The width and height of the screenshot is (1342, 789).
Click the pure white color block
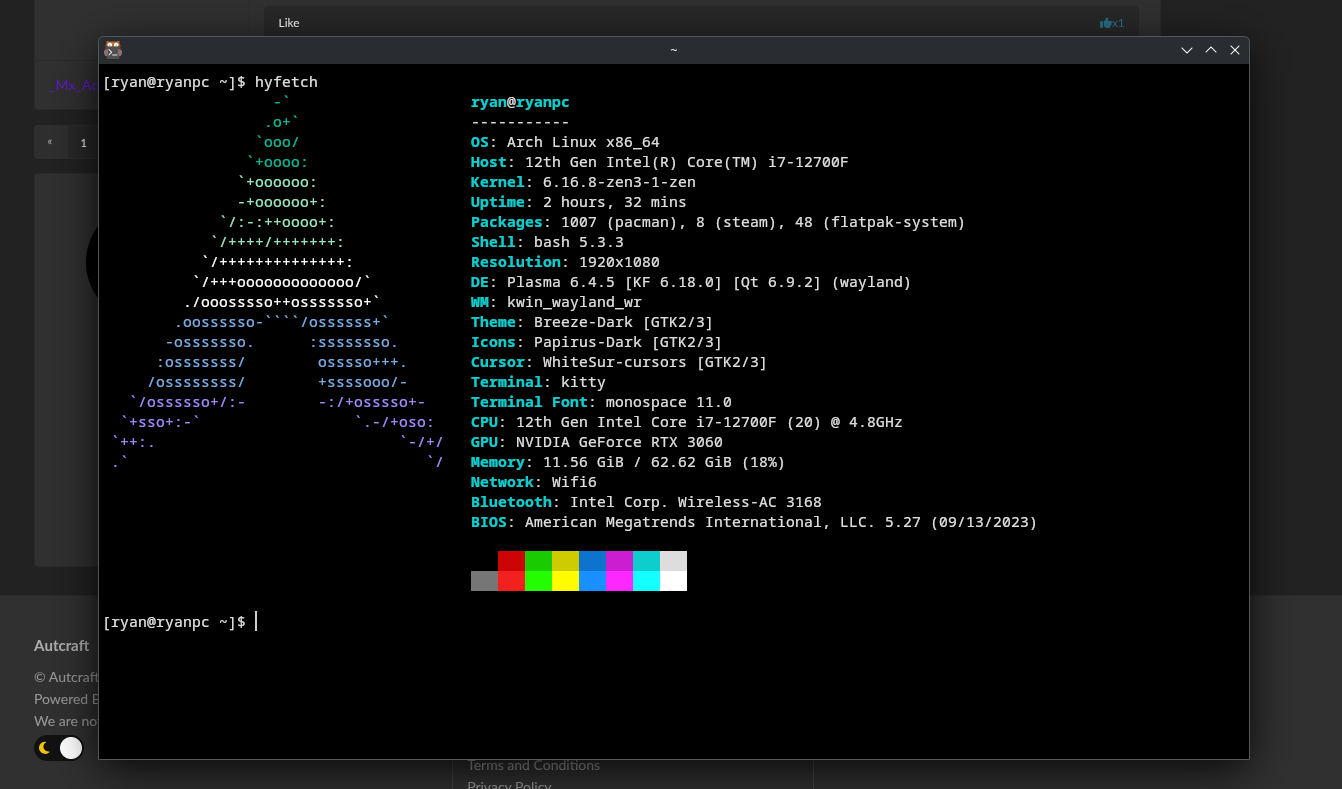[x=673, y=581]
